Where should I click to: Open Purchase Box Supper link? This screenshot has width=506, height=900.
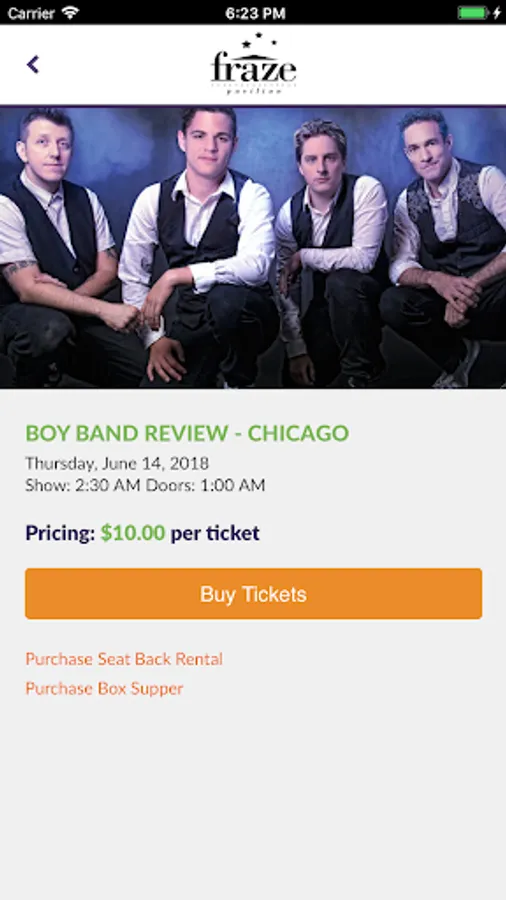click(x=104, y=688)
